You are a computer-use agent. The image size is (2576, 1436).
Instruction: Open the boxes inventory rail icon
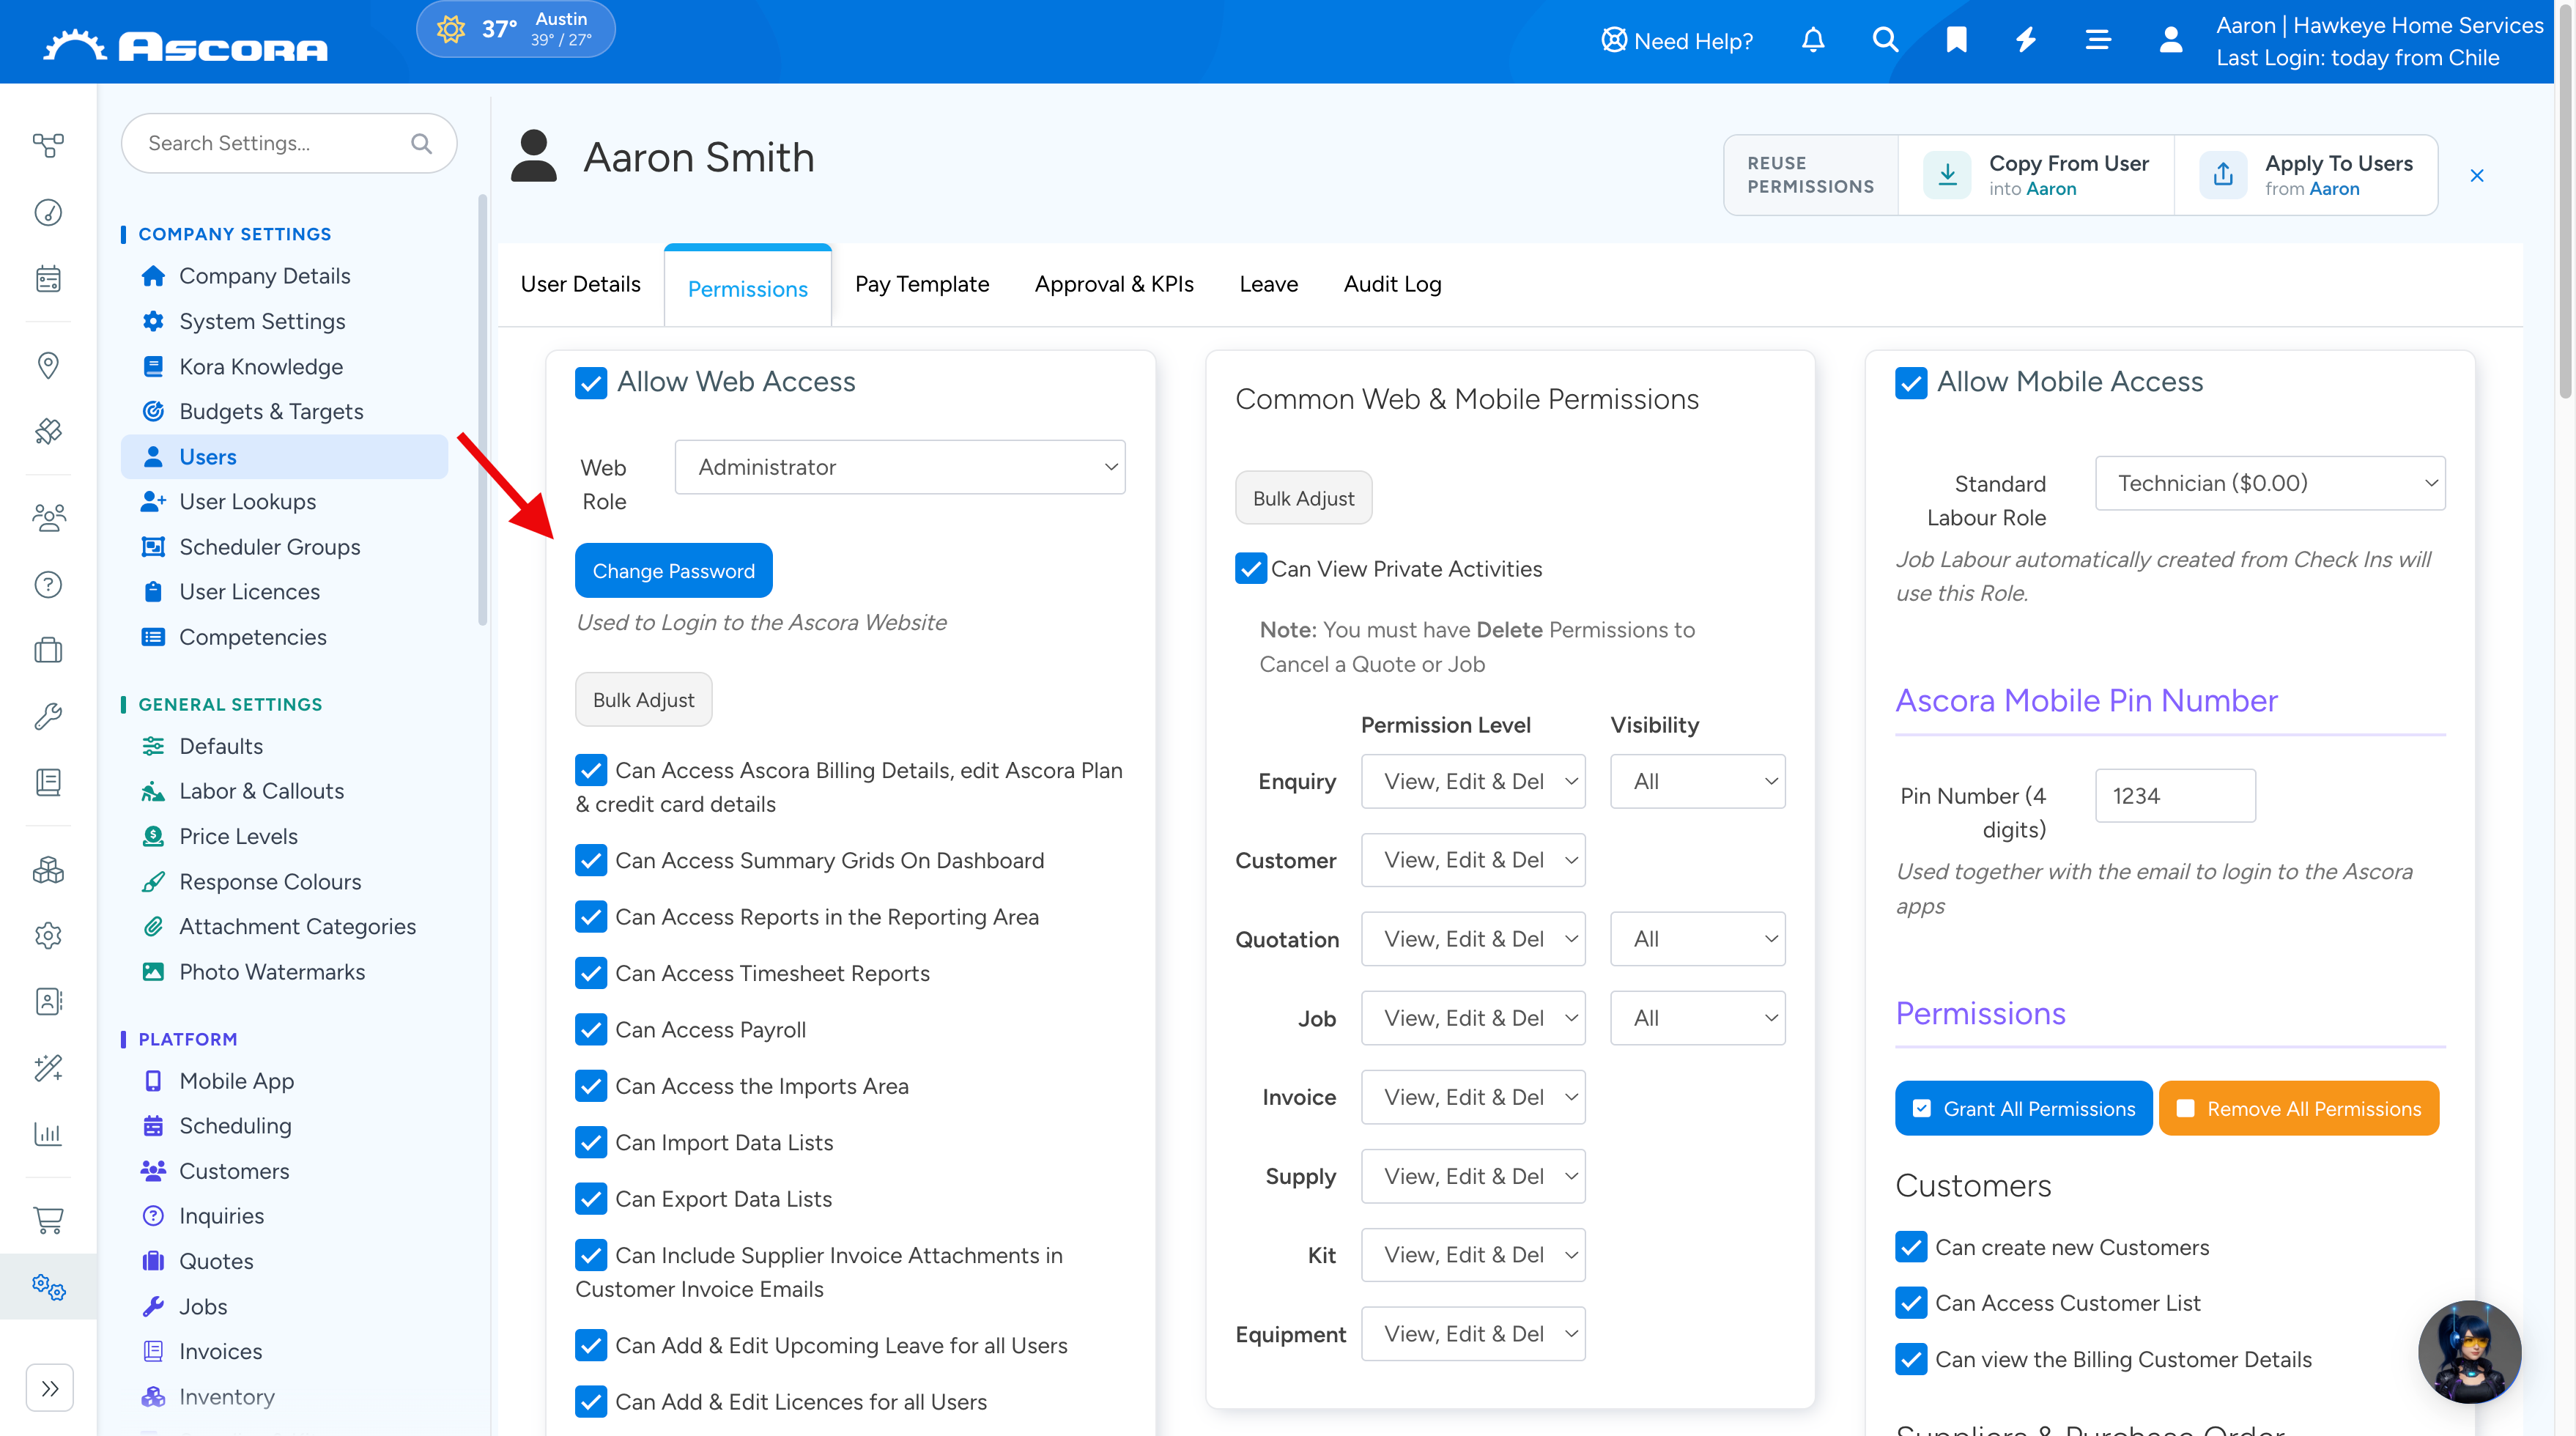point(48,870)
